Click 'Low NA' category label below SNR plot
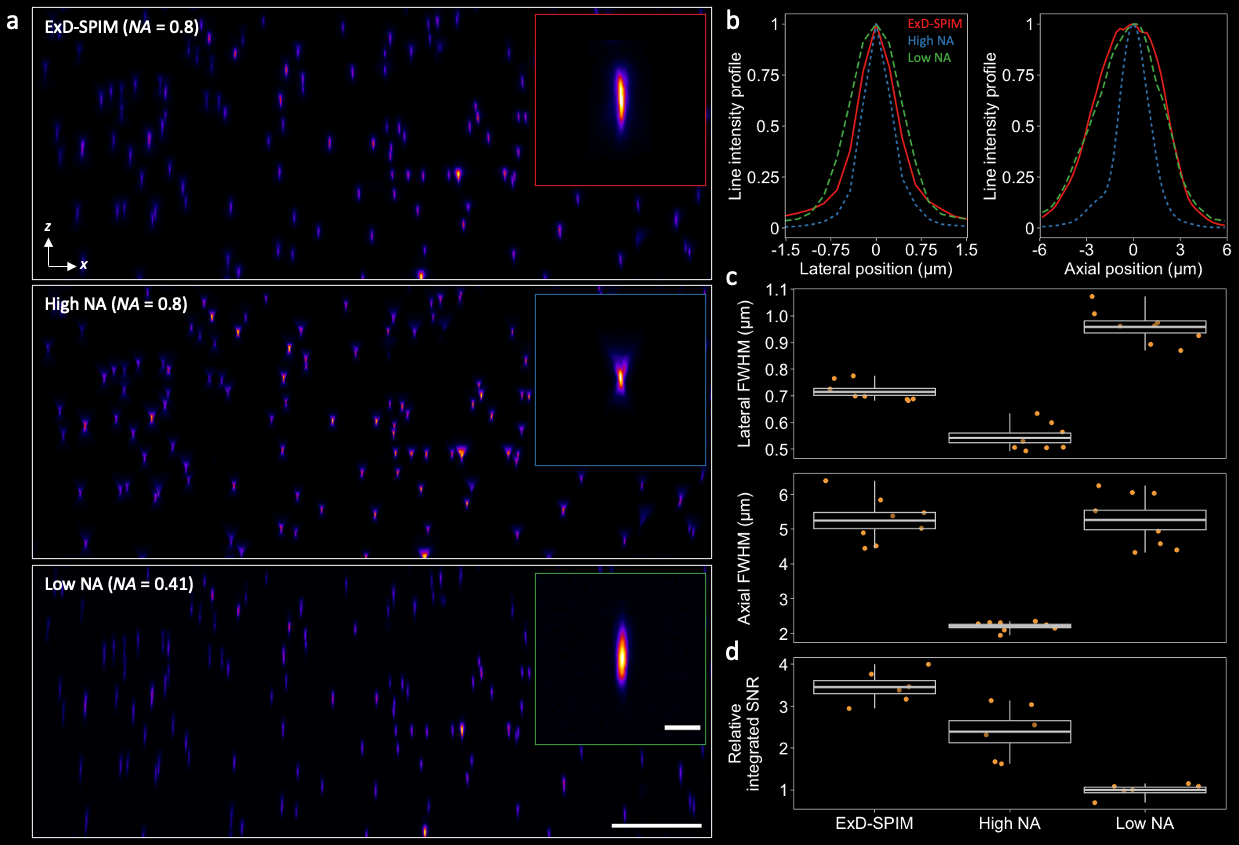This screenshot has width=1239, height=845. [1145, 824]
